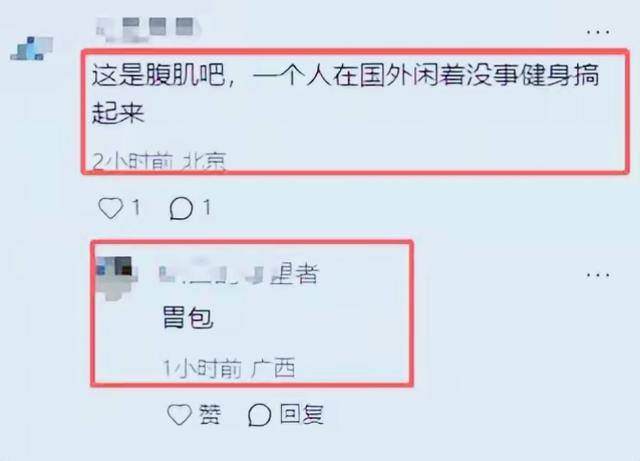This screenshot has height=461, width=640.
Task: Click the 赞 label under the reply
Action: (210, 414)
